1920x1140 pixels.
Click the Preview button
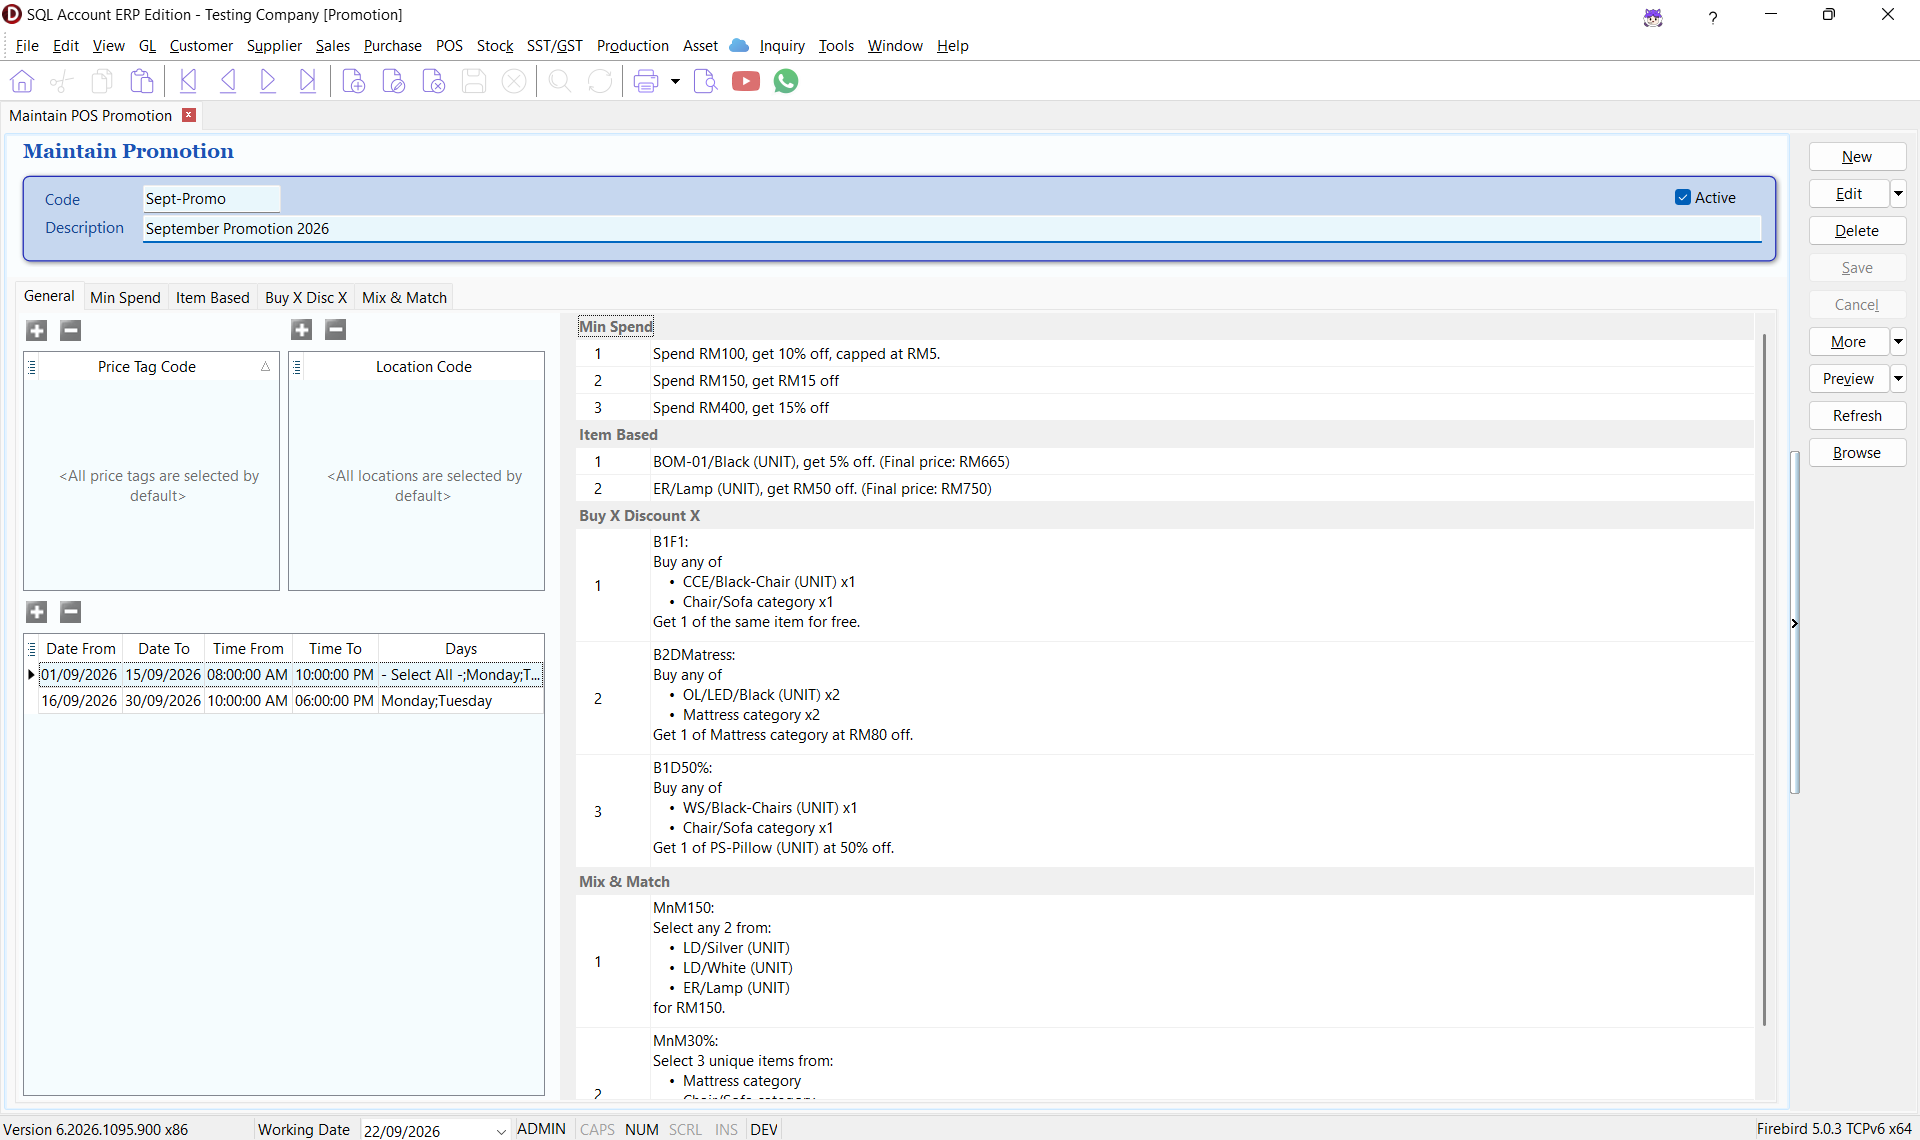pos(1849,379)
